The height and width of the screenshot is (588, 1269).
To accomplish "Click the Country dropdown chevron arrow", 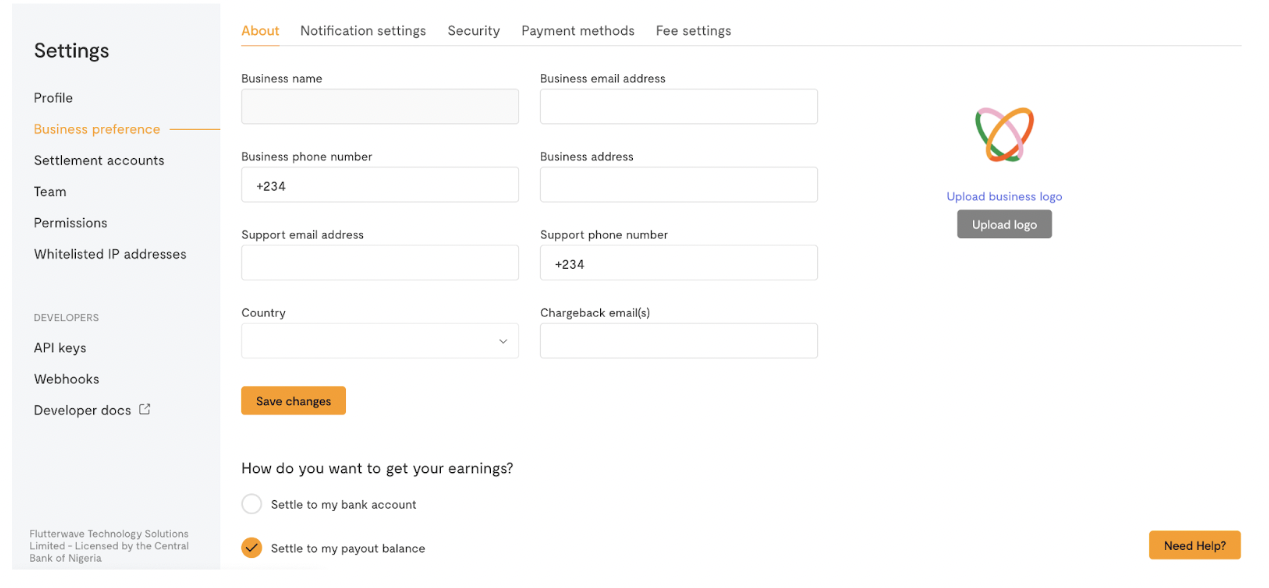I will [503, 341].
